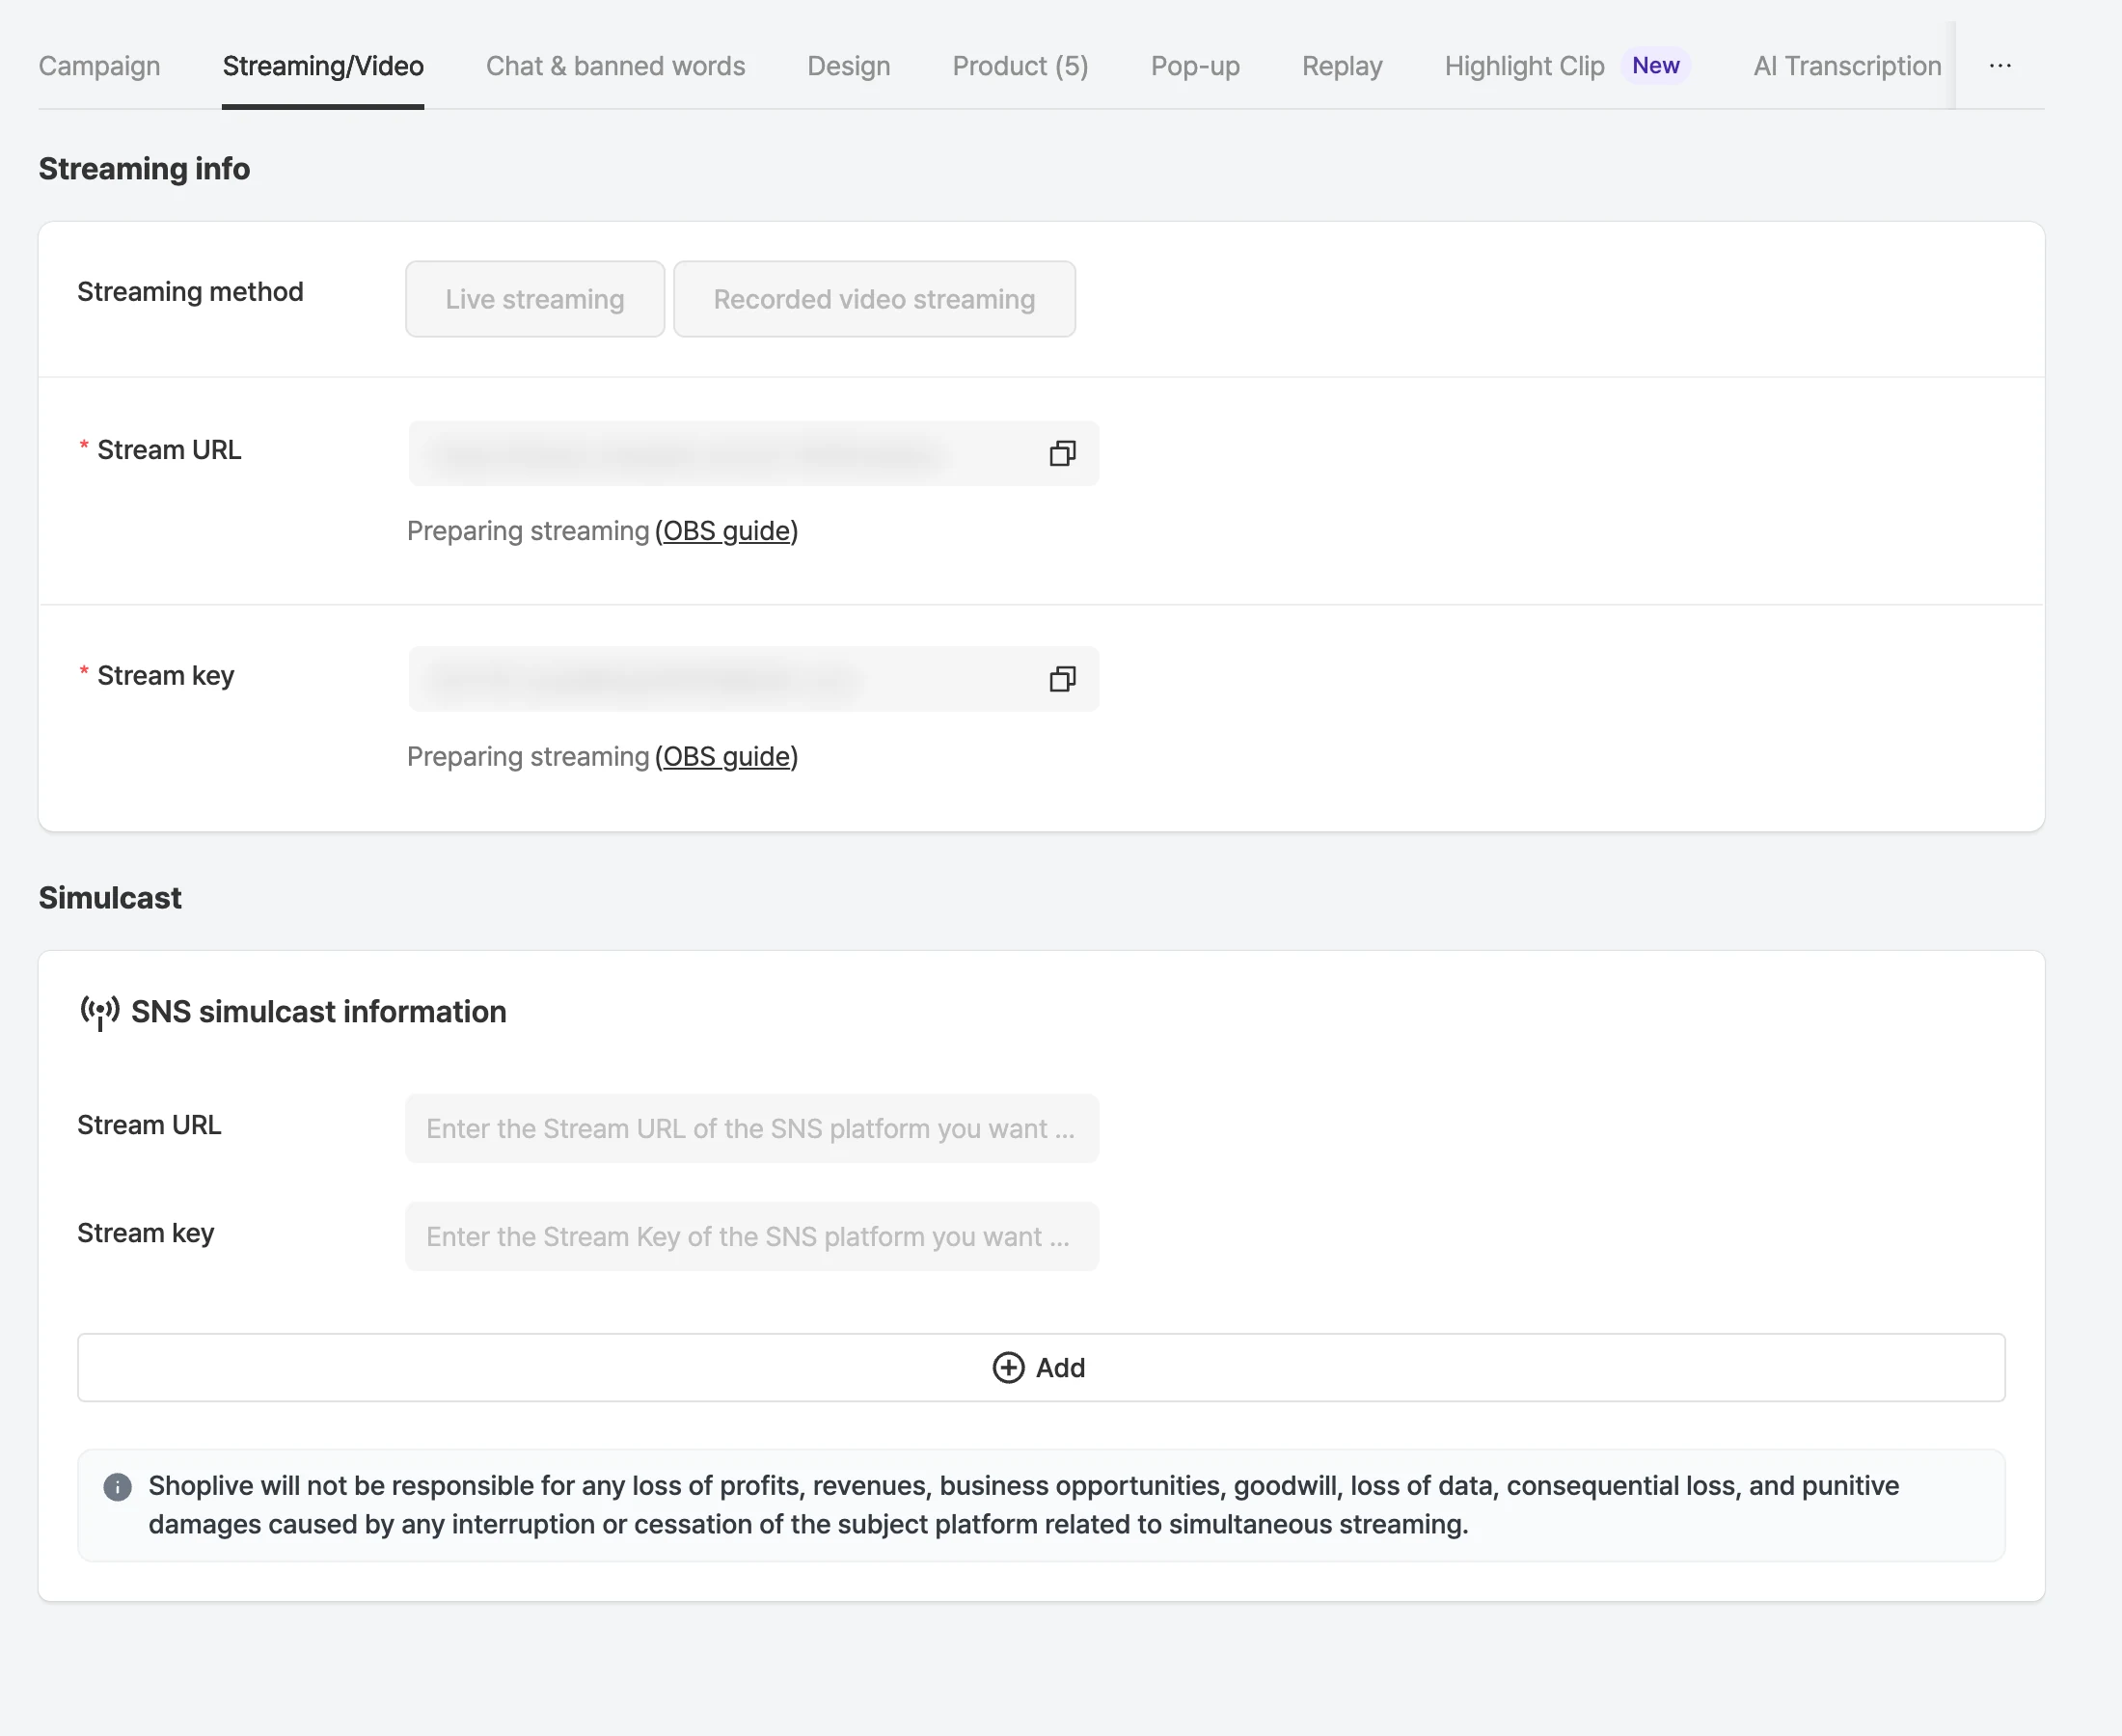Go to Chat & banned words tab

[x=615, y=66]
